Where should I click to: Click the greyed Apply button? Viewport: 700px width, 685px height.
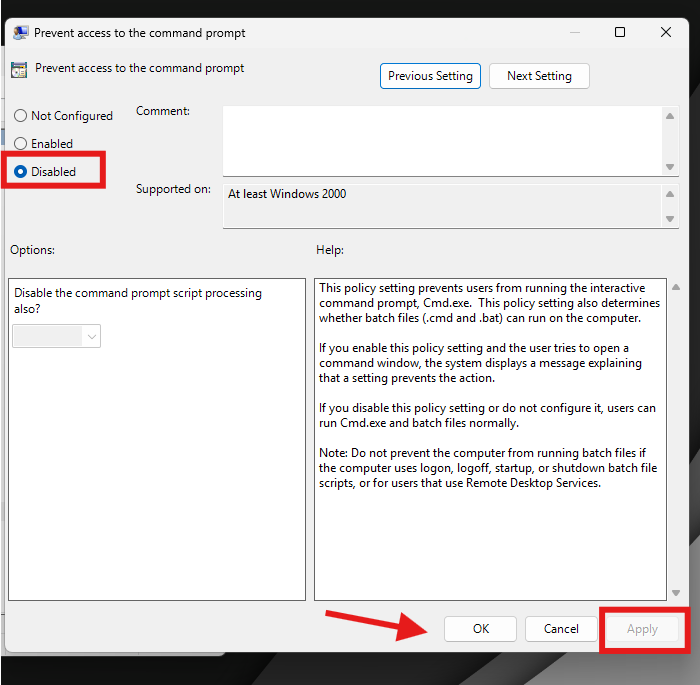[642, 629]
